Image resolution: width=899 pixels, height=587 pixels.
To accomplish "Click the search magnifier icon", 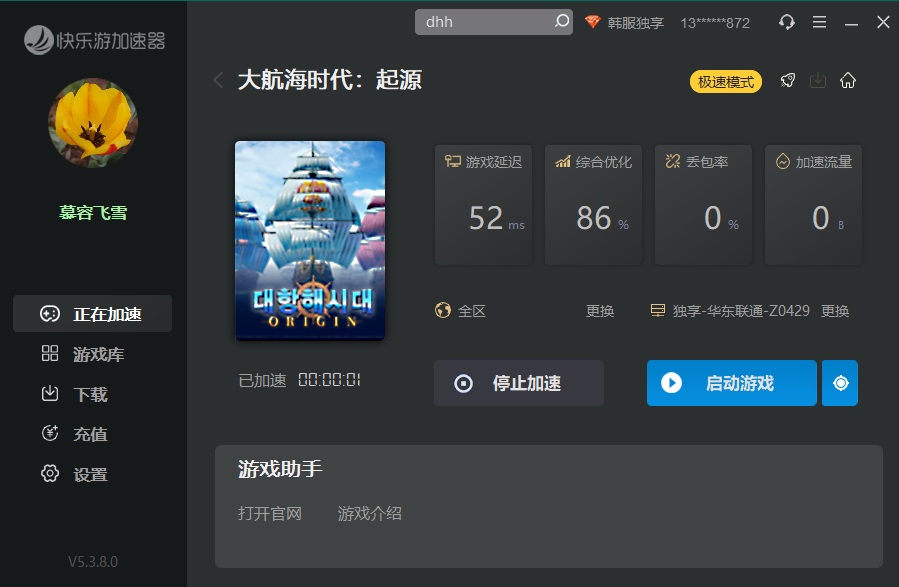I will coord(561,21).
